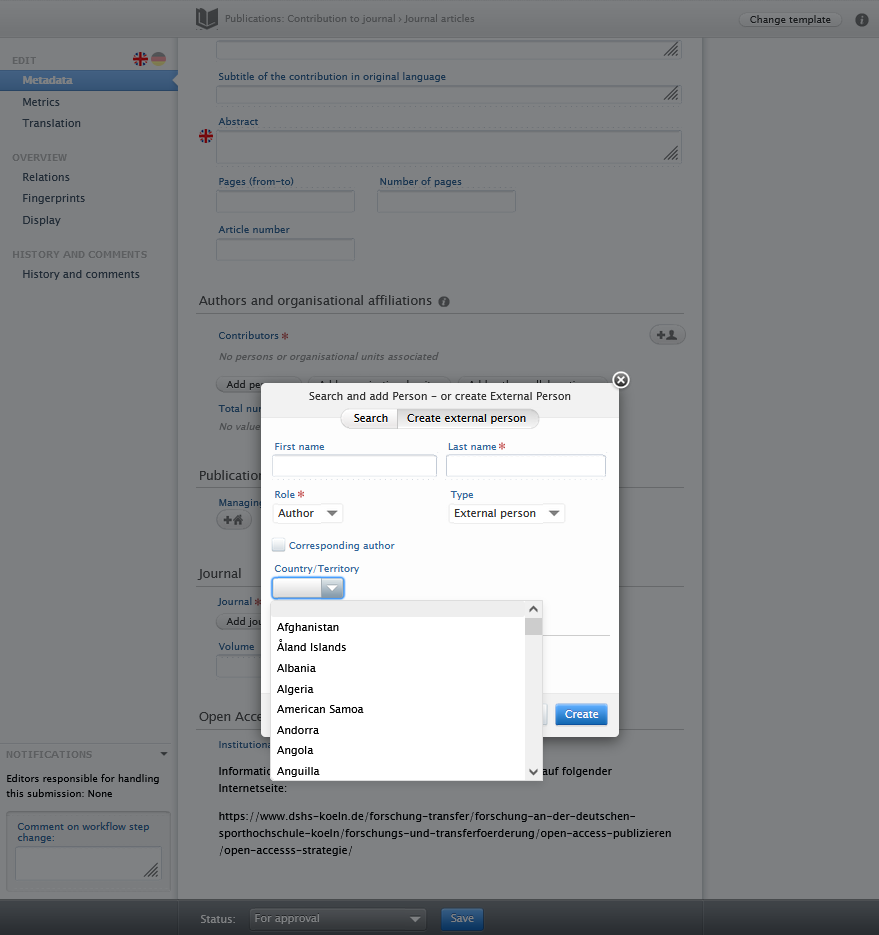Open the Metrics section in the sidebar
This screenshot has width=879, height=935.
(x=41, y=101)
